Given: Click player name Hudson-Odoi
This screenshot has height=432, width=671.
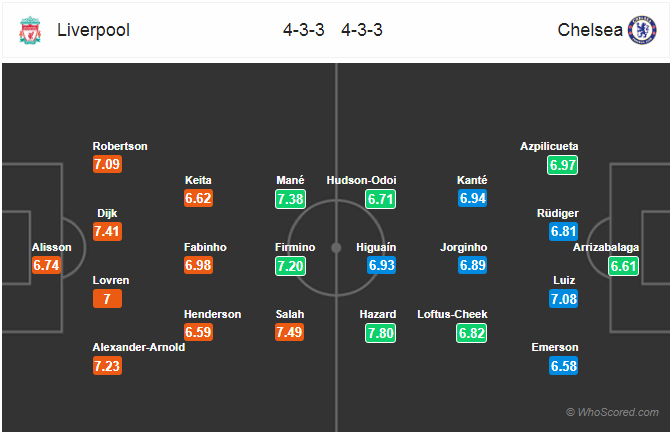Looking at the screenshot, I should (361, 180).
